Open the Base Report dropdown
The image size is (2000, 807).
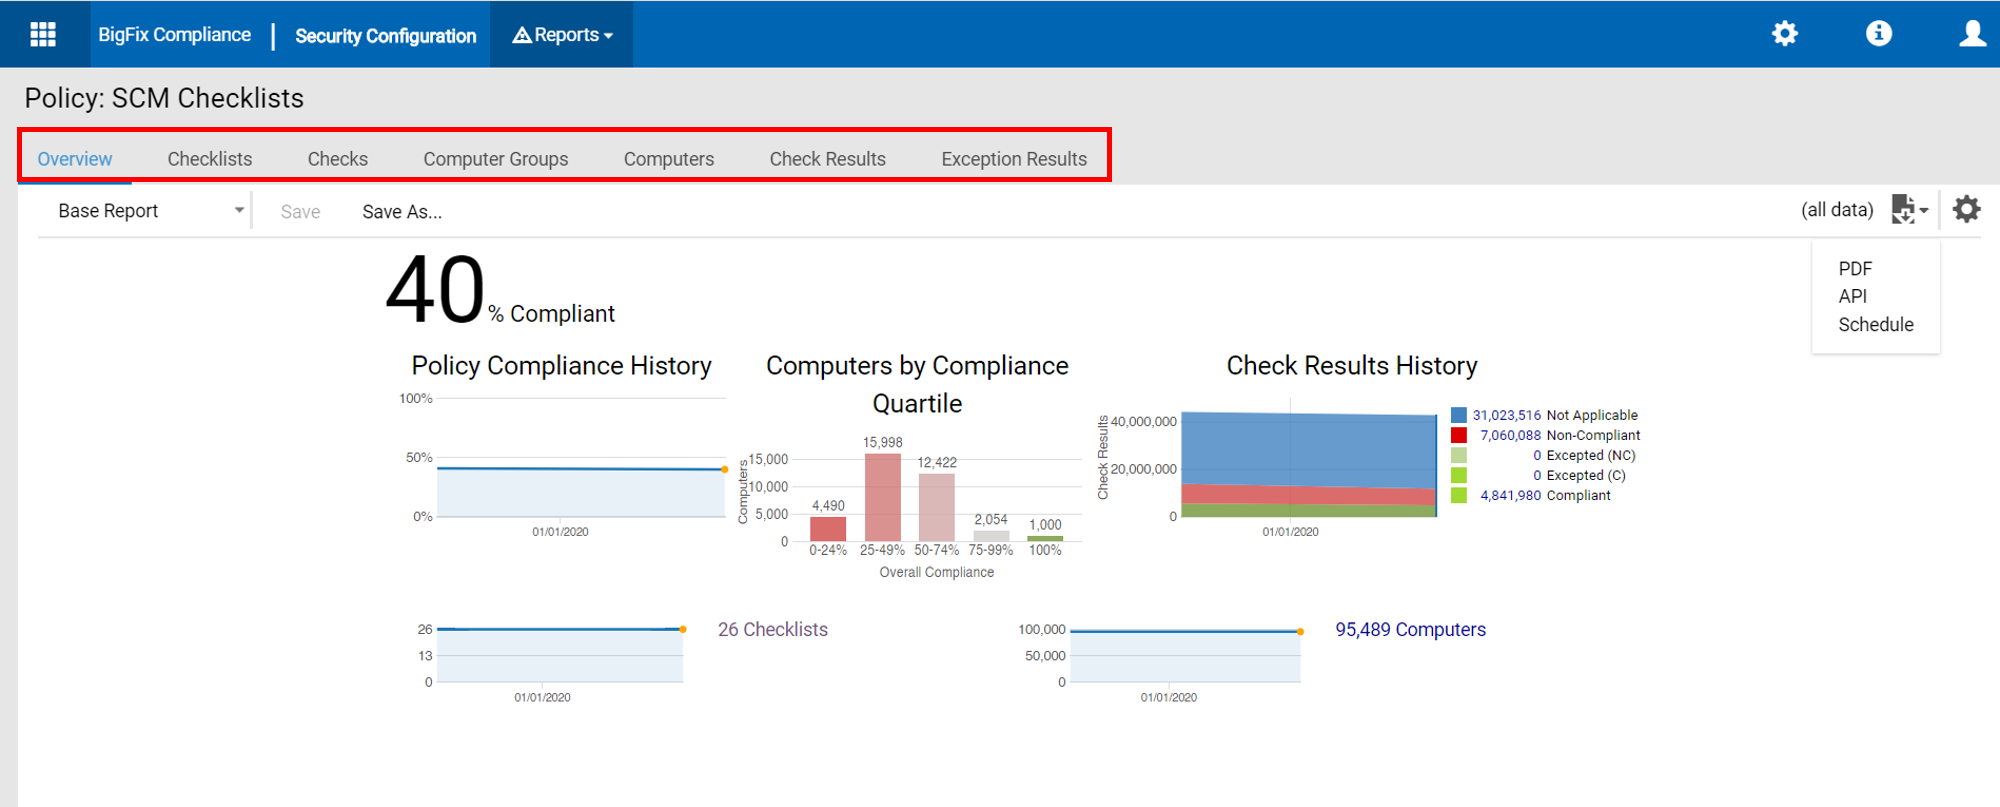click(150, 211)
